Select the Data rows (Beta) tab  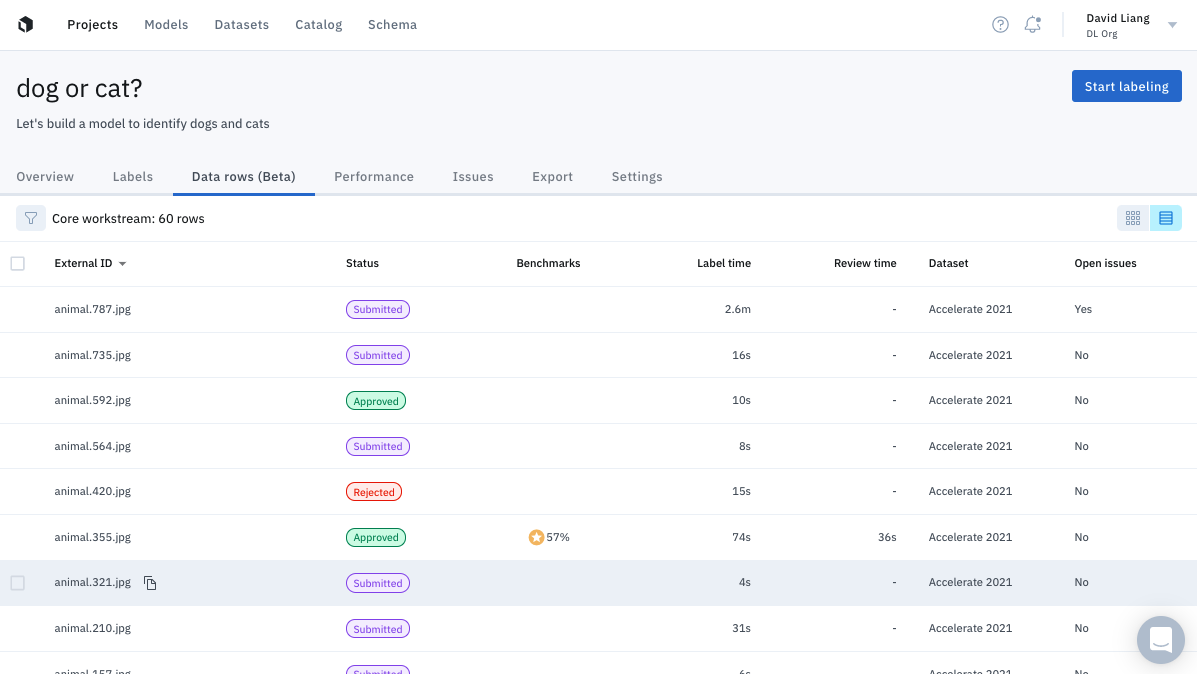tap(244, 176)
